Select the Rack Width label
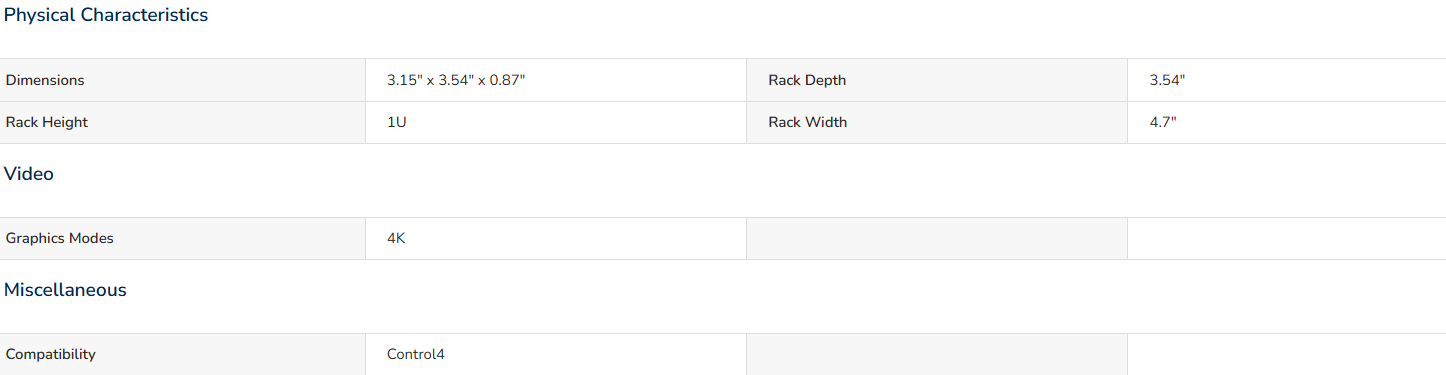The height and width of the screenshot is (375, 1446). pyautogui.click(x=807, y=122)
